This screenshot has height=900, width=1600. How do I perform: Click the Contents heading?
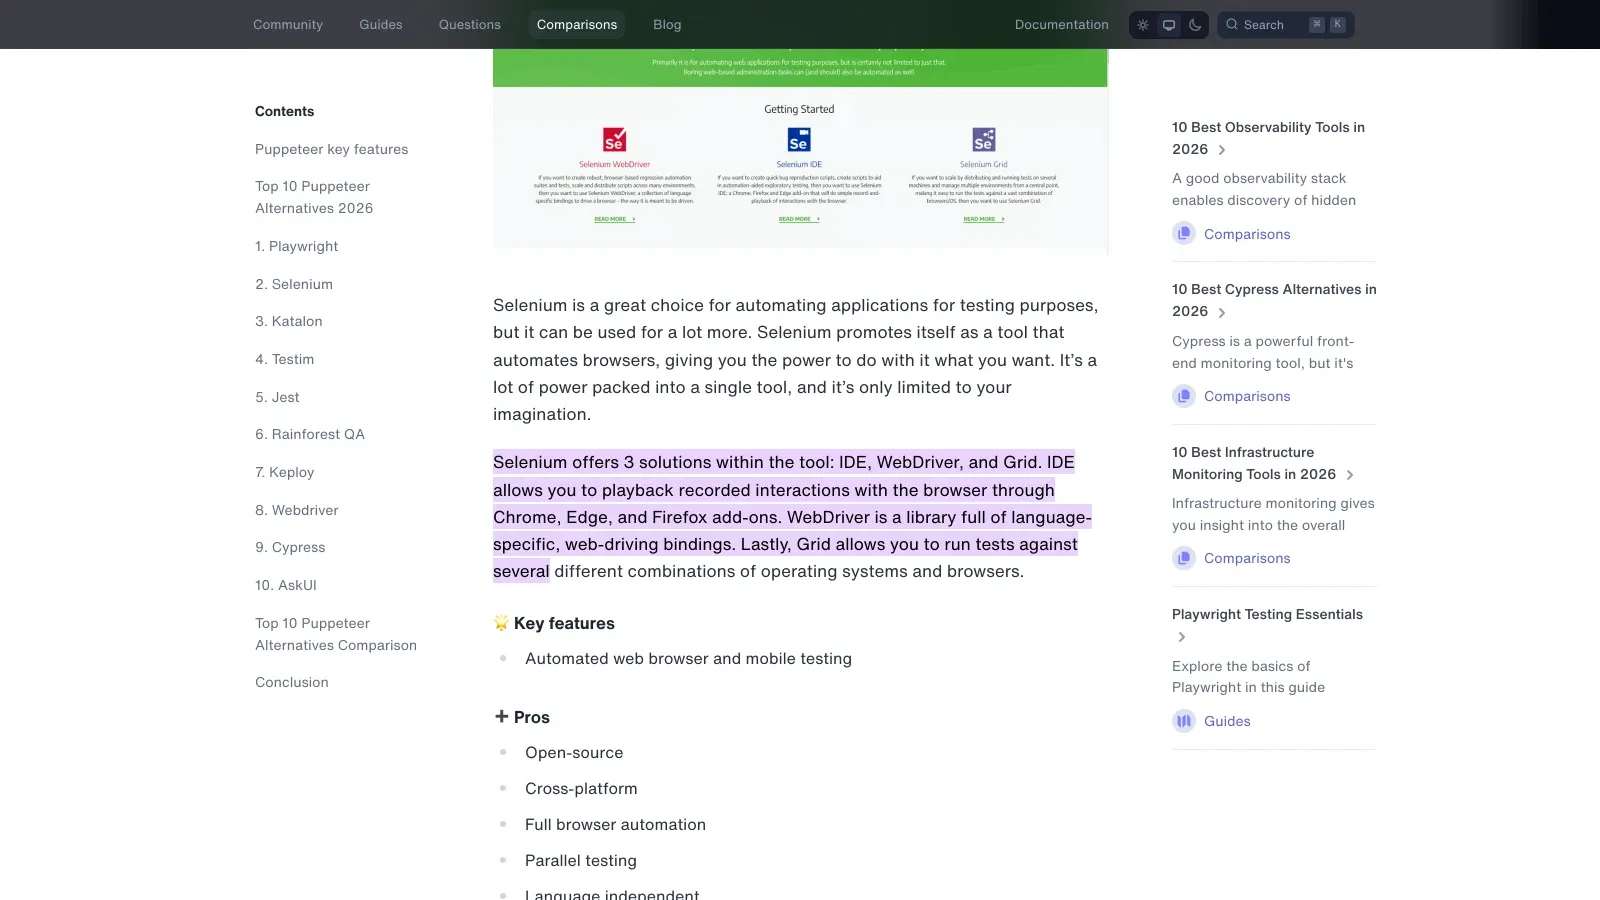(x=285, y=111)
